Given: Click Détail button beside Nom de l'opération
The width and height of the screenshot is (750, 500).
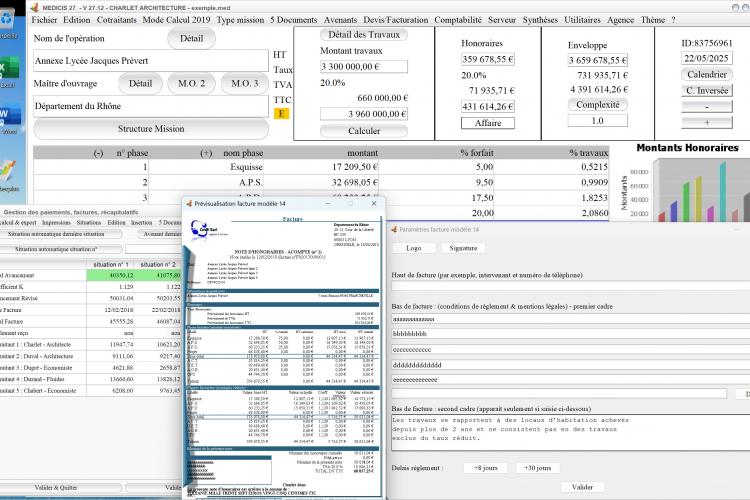Looking at the screenshot, I should [191, 38].
